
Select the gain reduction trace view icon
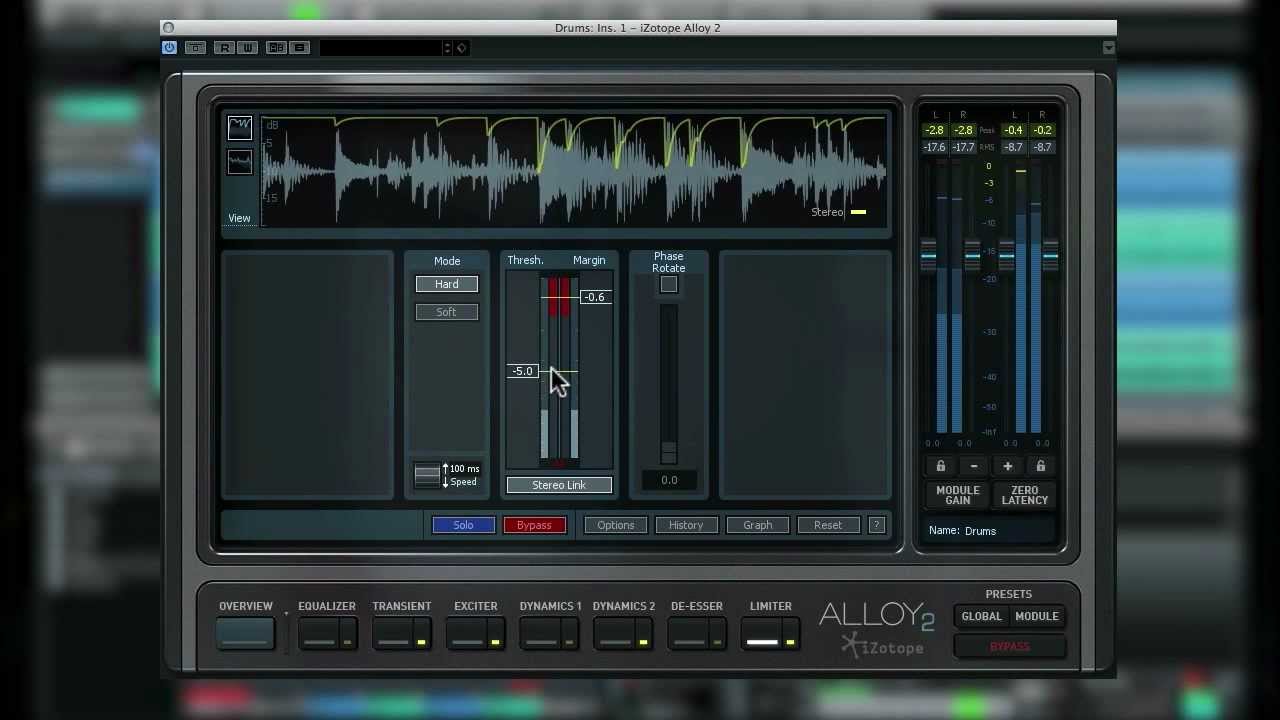pos(240,127)
